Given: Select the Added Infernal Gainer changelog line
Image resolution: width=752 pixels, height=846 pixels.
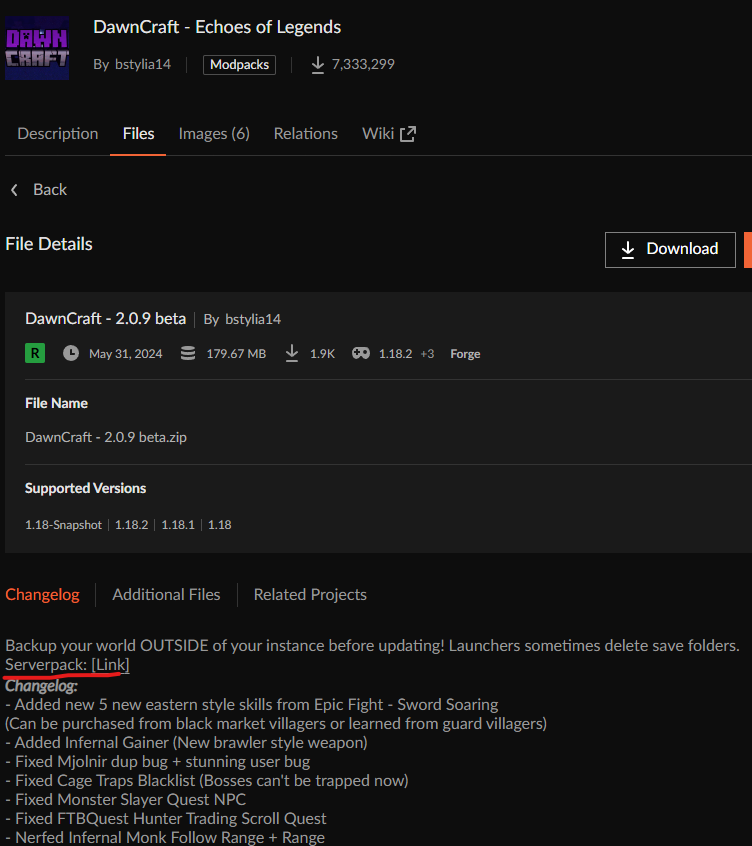Looking at the screenshot, I should tap(186, 743).
